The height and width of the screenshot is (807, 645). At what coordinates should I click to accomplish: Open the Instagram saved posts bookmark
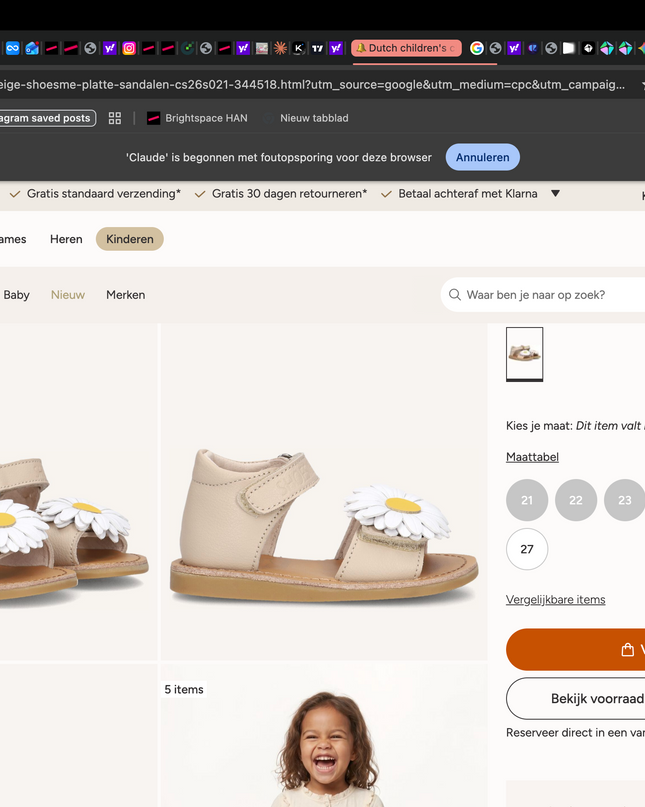pyautogui.click(x=46, y=118)
